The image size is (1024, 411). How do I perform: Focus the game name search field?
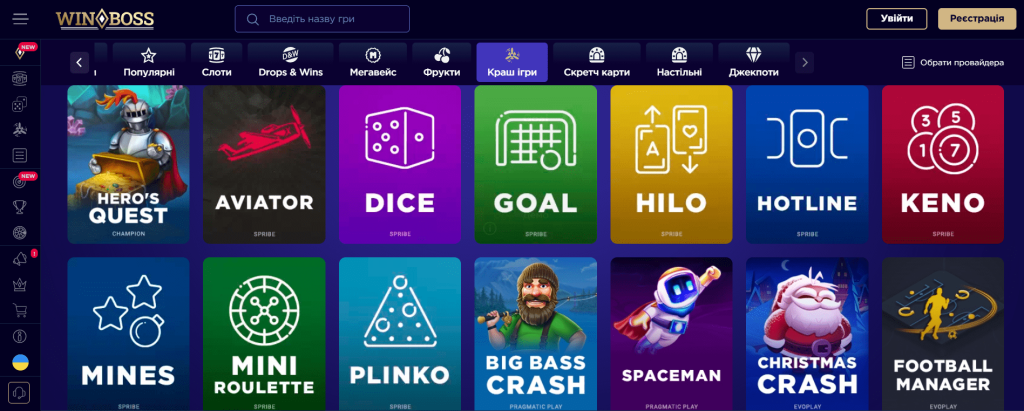322,19
